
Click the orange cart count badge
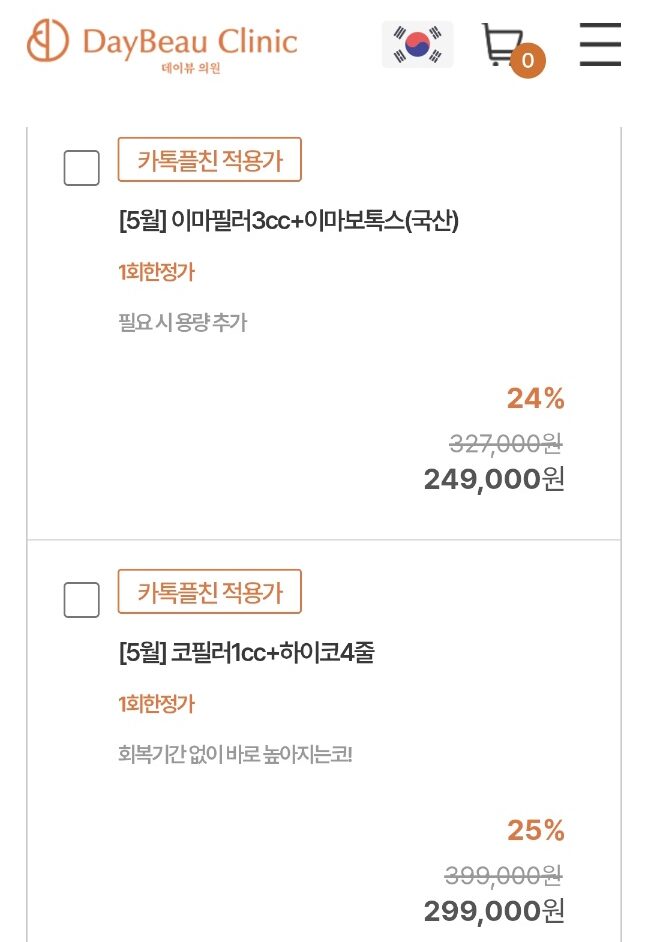pos(528,60)
